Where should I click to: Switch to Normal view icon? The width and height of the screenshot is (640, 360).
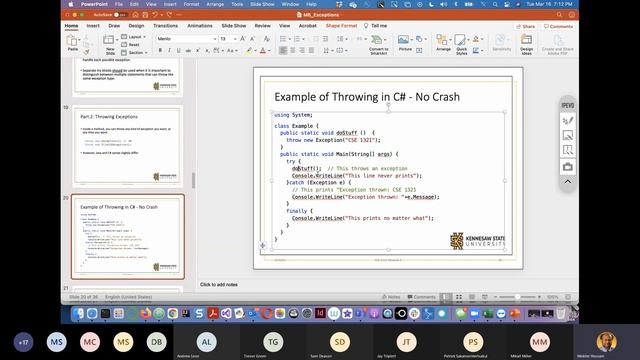point(446,297)
